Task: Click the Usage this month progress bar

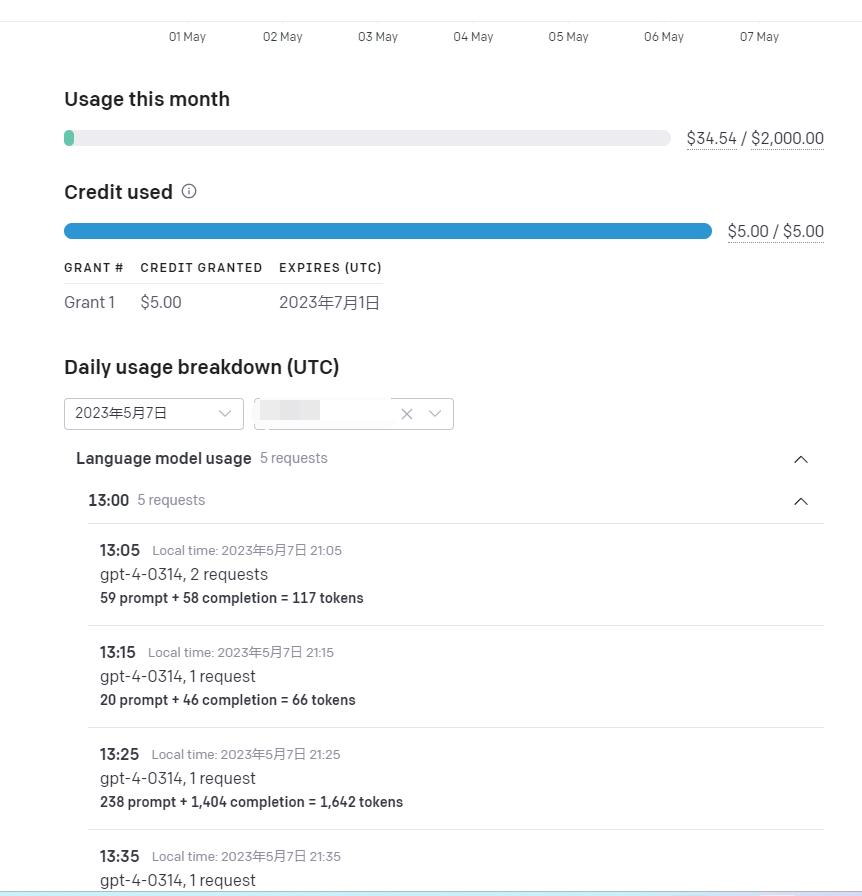Action: (x=368, y=138)
